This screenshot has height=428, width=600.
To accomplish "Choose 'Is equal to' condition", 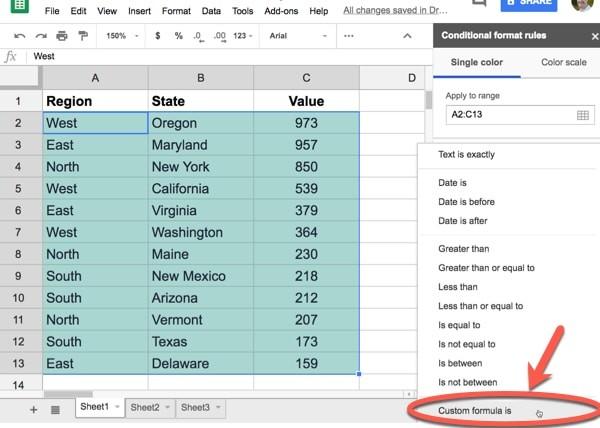I will tap(459, 325).
